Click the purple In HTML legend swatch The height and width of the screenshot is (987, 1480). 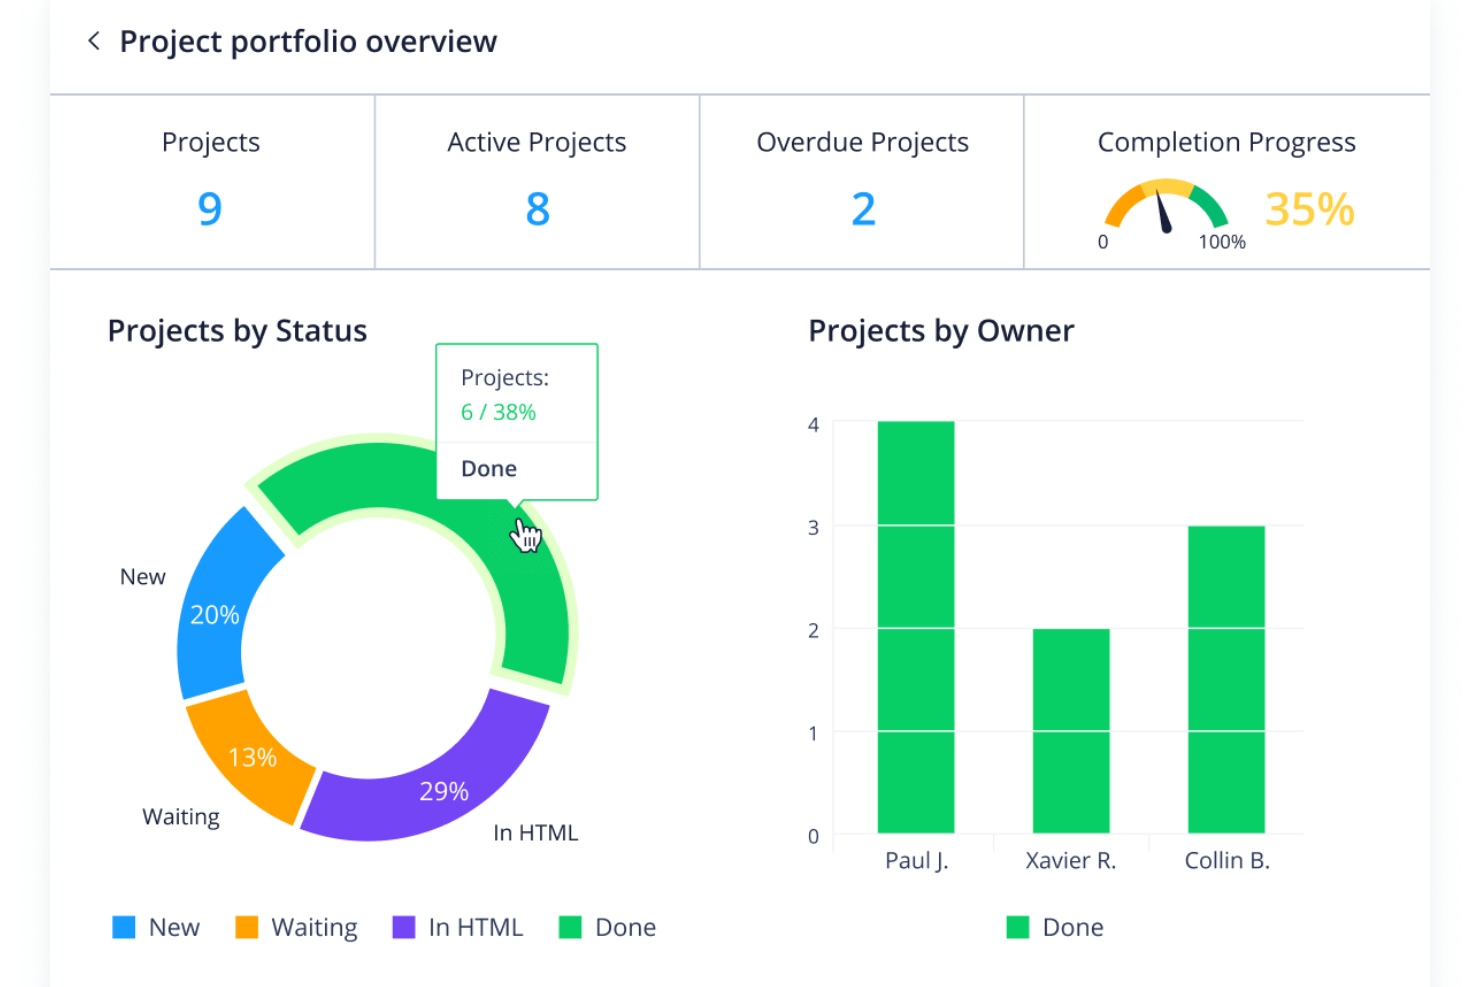point(404,927)
